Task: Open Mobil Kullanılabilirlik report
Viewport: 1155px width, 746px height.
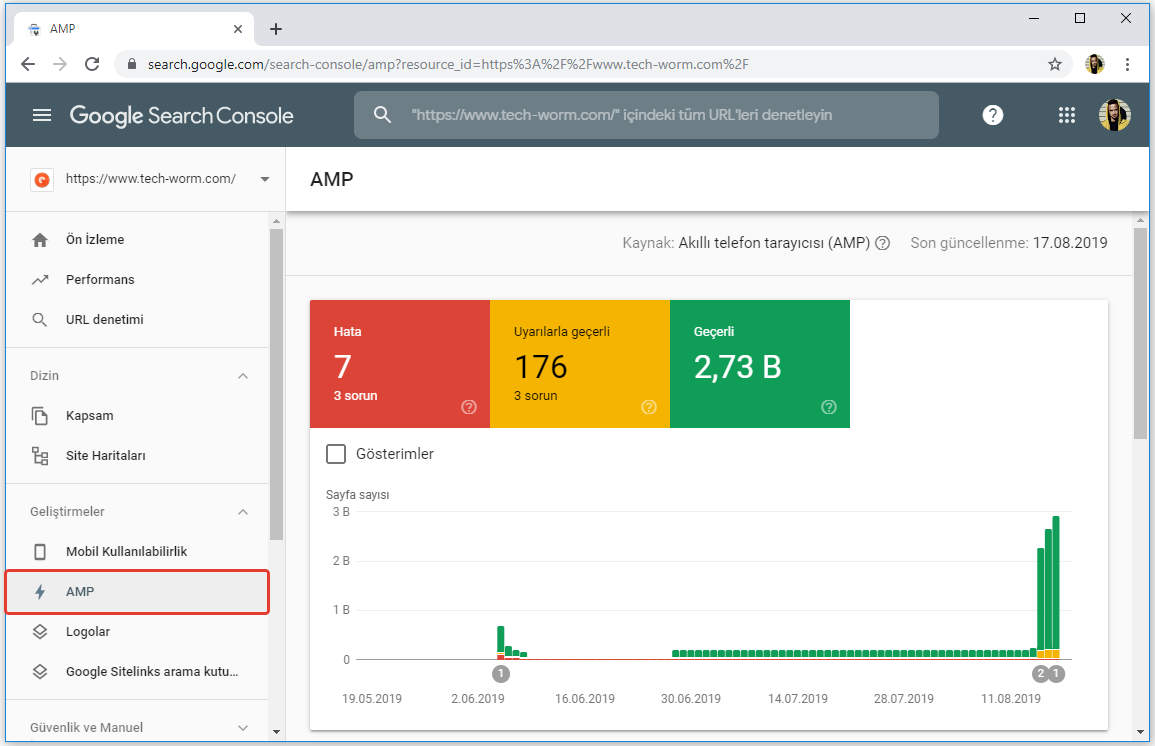Action: (x=126, y=552)
